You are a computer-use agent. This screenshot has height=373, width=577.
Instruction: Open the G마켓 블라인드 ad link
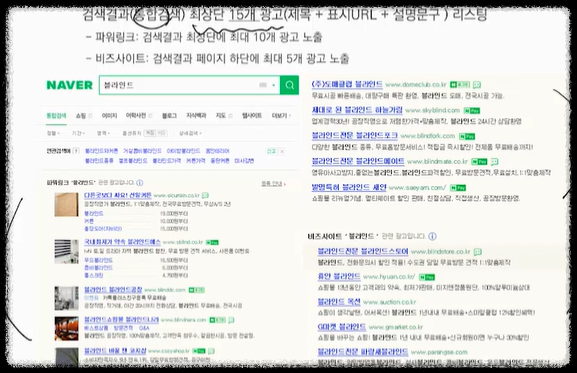click(x=342, y=327)
